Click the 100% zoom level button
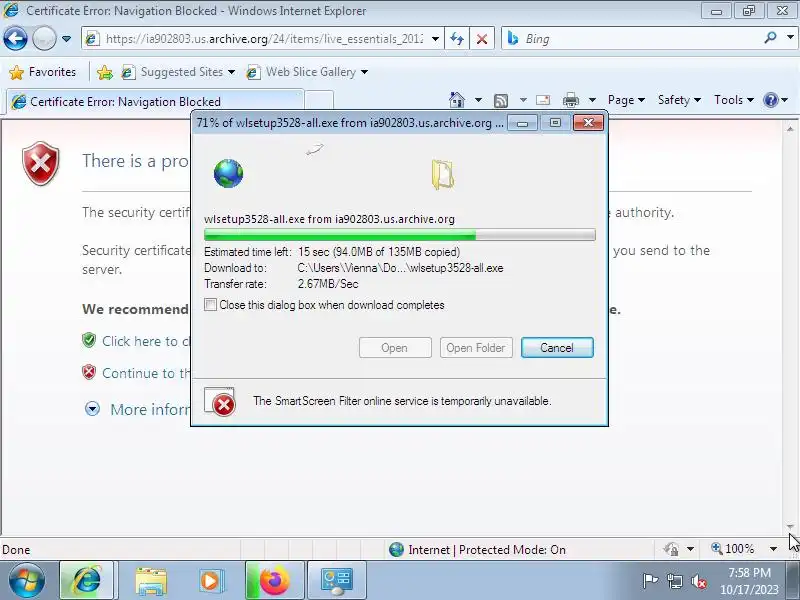The image size is (800, 600). pos(733,549)
